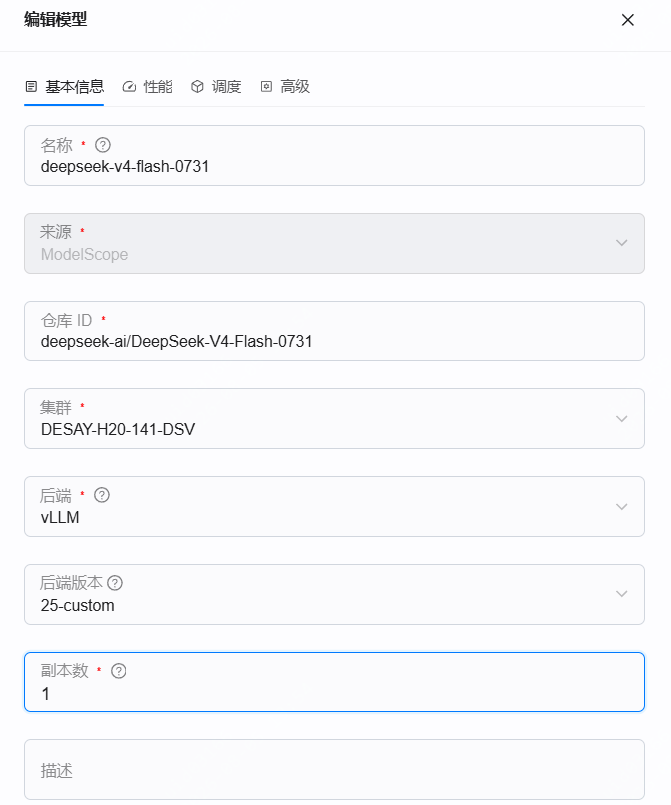Click the 基本信息 document icon

tap(31, 86)
